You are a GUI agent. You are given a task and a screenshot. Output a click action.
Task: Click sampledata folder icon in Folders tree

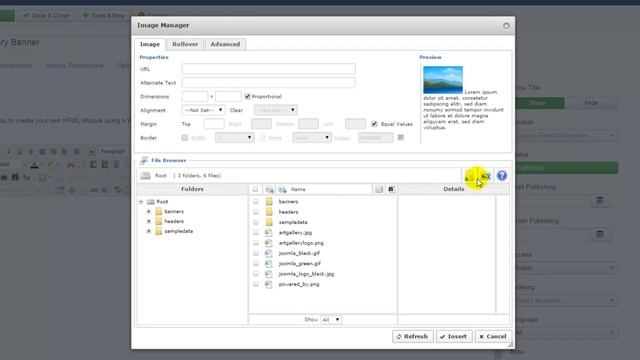click(x=159, y=231)
